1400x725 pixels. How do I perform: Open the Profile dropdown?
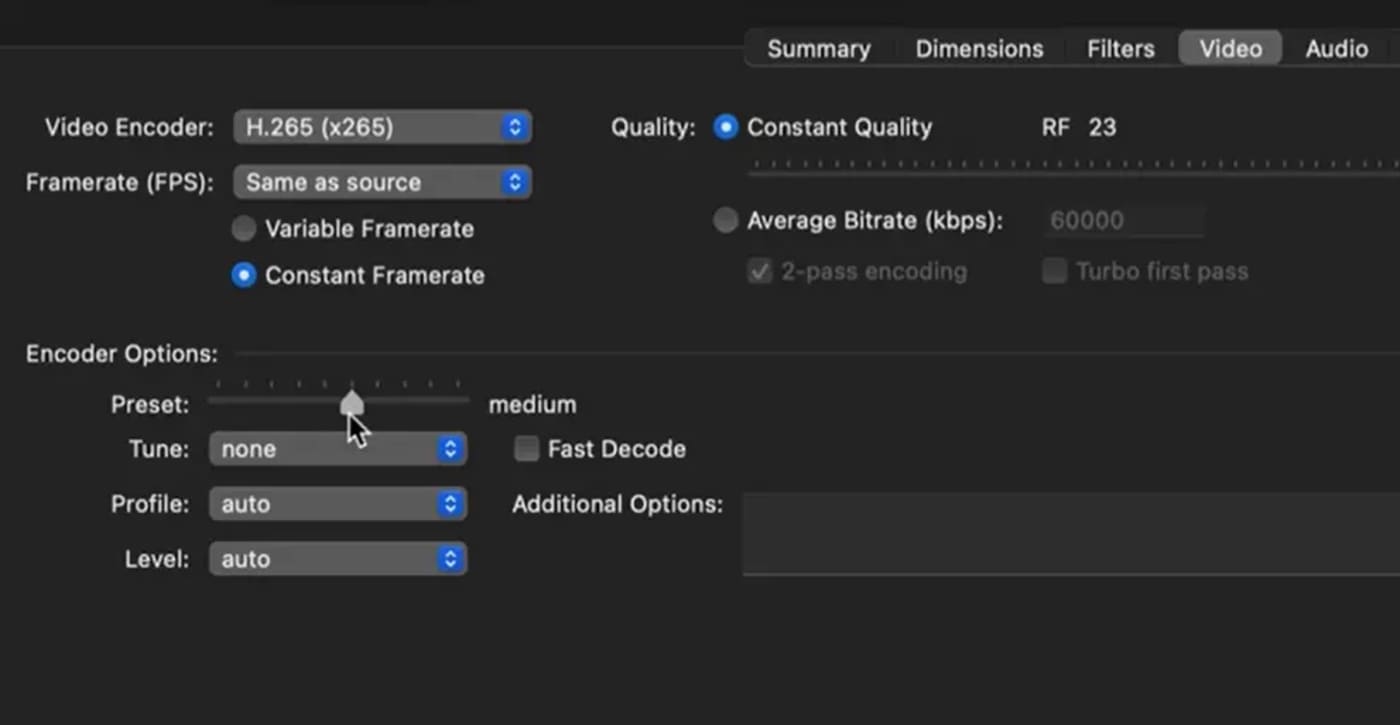click(x=338, y=504)
